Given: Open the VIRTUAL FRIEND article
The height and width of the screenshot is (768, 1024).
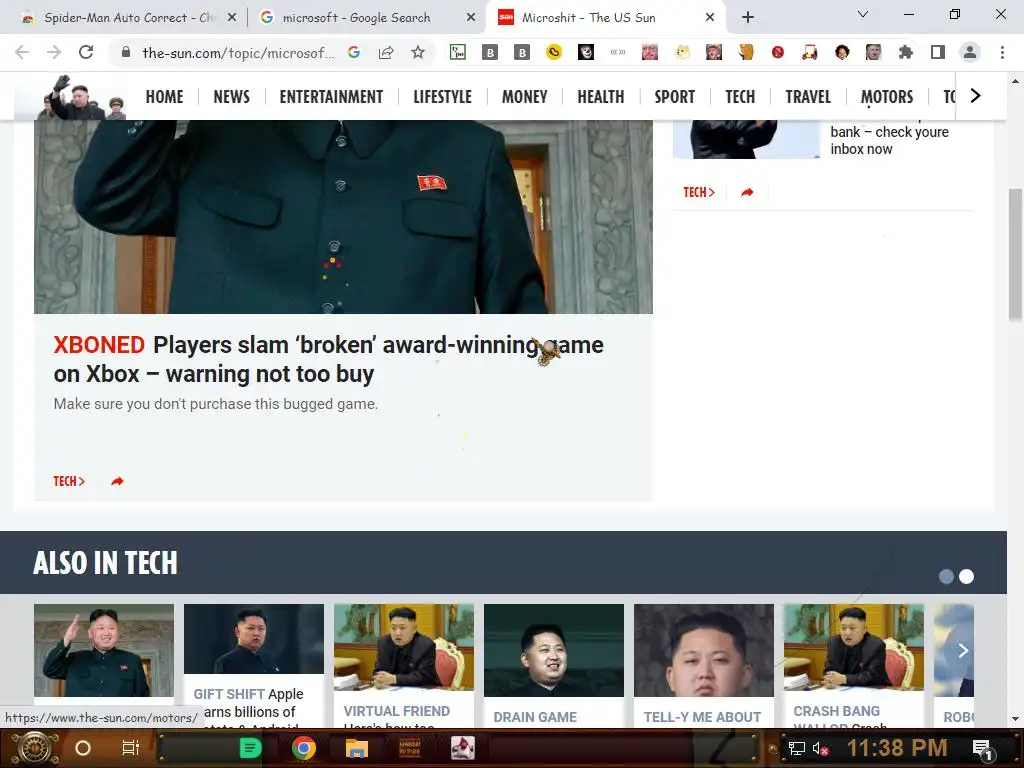Looking at the screenshot, I should [404, 665].
